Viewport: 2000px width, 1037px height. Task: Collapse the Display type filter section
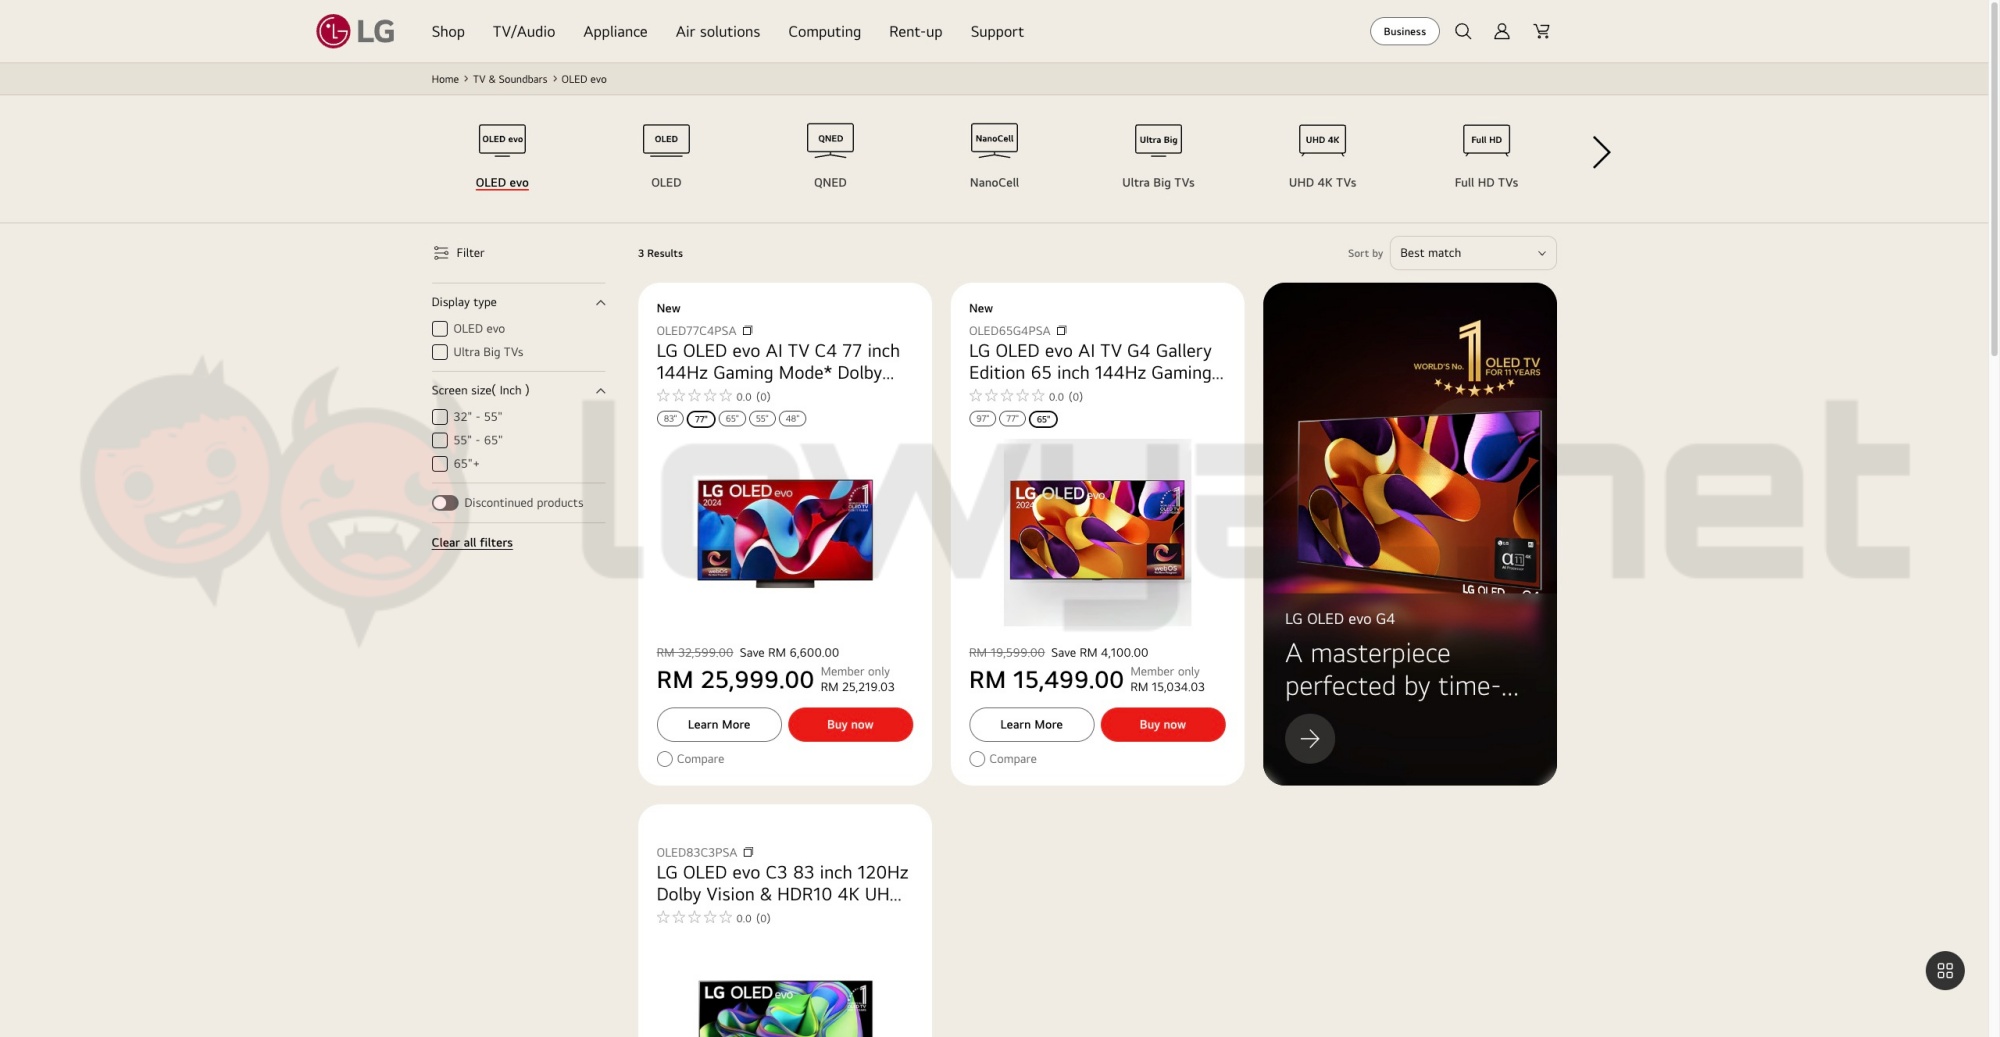[x=600, y=303]
